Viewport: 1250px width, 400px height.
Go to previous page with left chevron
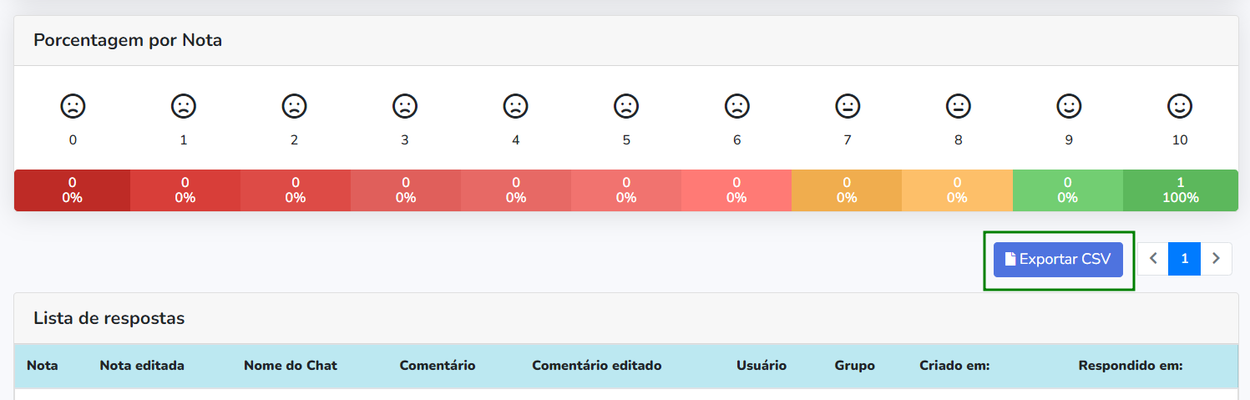[x=1153, y=259]
